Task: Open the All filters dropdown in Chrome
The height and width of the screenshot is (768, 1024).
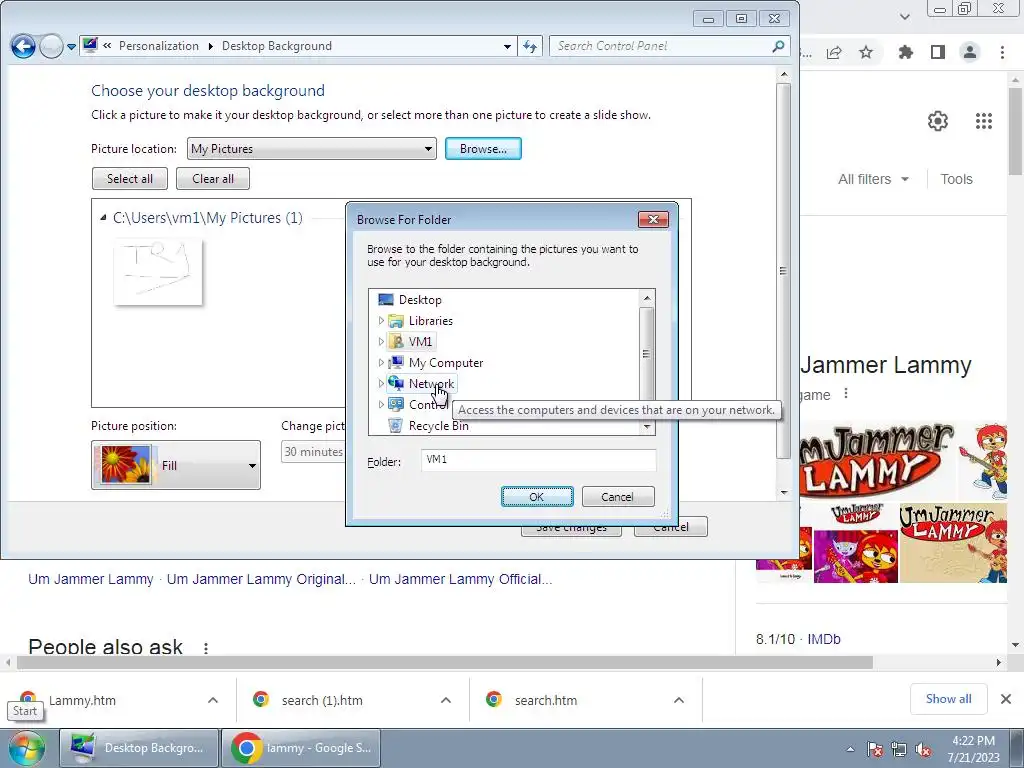Action: point(873,179)
